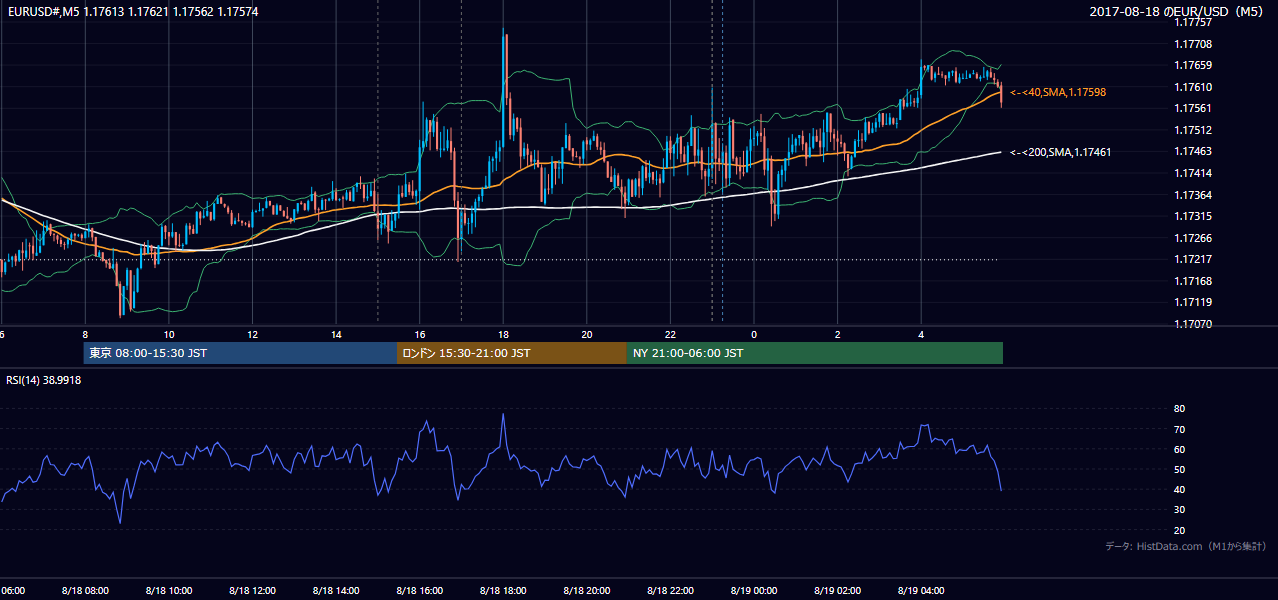Image resolution: width=1278 pixels, height=600 pixels.
Task: Open the HistData.com data credit text
Action: (x=1186, y=546)
